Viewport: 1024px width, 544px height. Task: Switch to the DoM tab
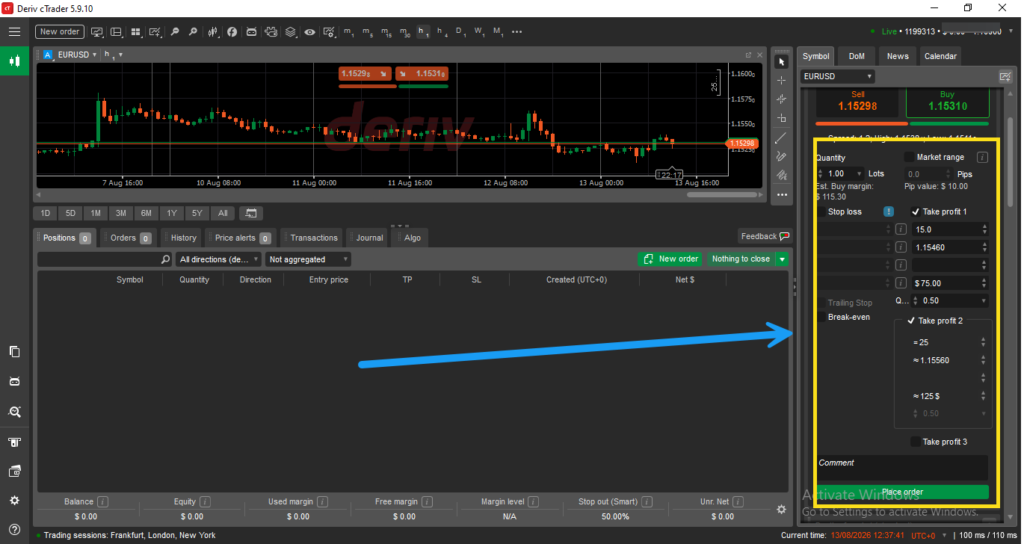point(856,56)
